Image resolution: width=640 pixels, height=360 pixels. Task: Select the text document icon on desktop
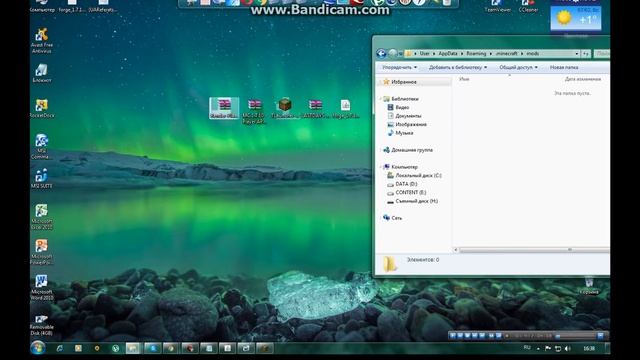(x=345, y=108)
